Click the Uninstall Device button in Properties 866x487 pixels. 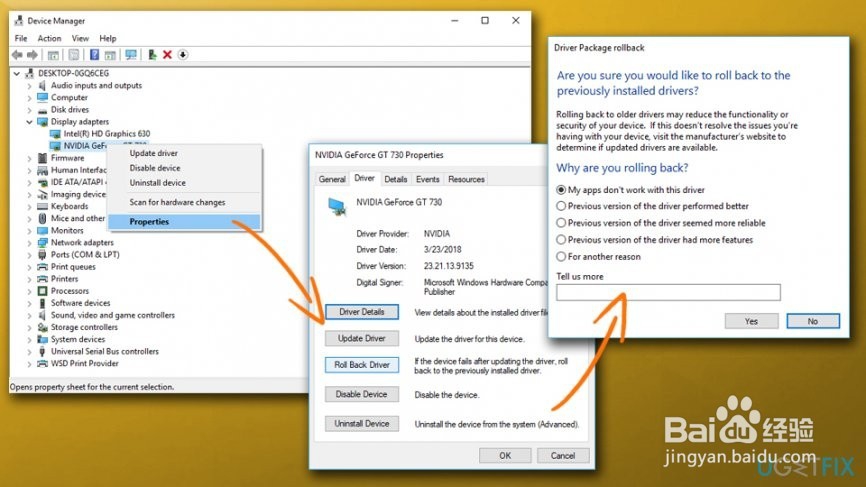pyautogui.click(x=362, y=424)
